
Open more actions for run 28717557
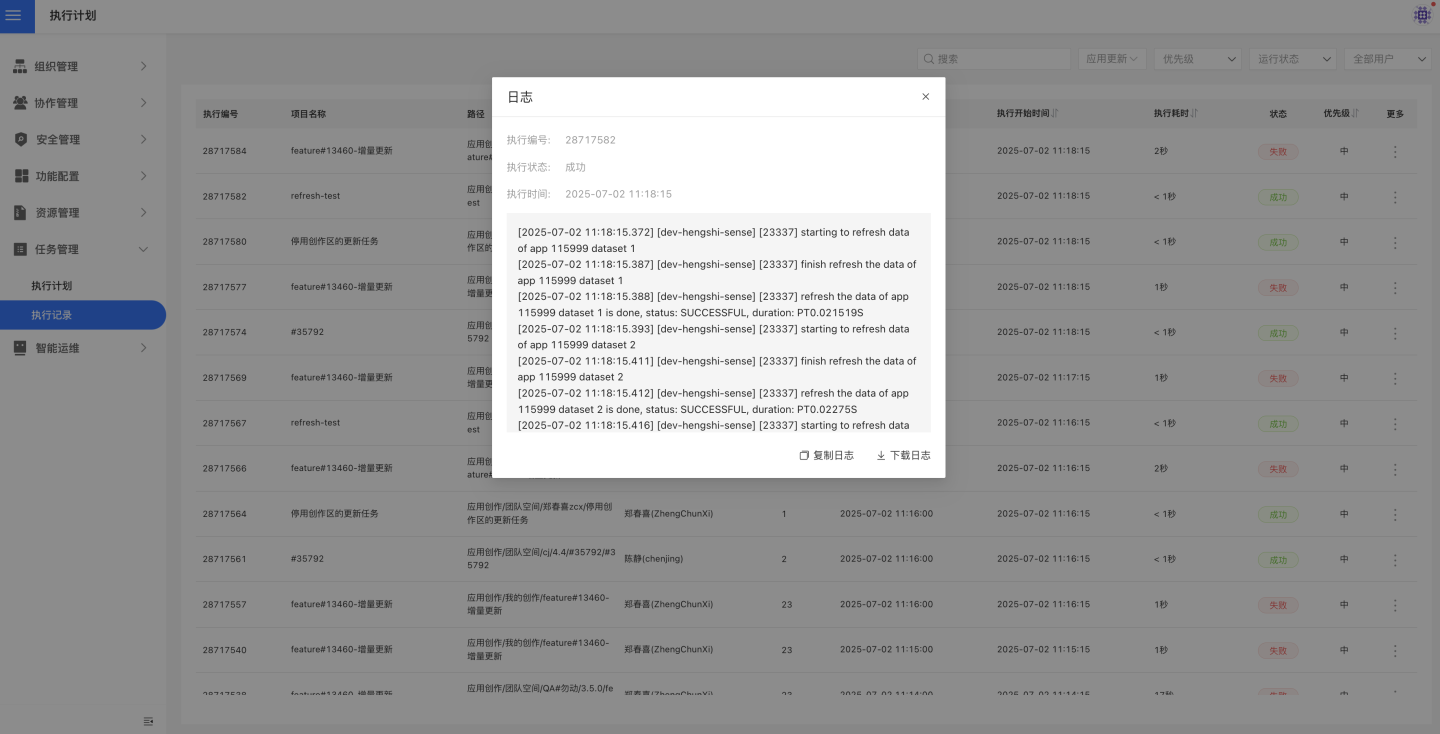pos(1395,605)
